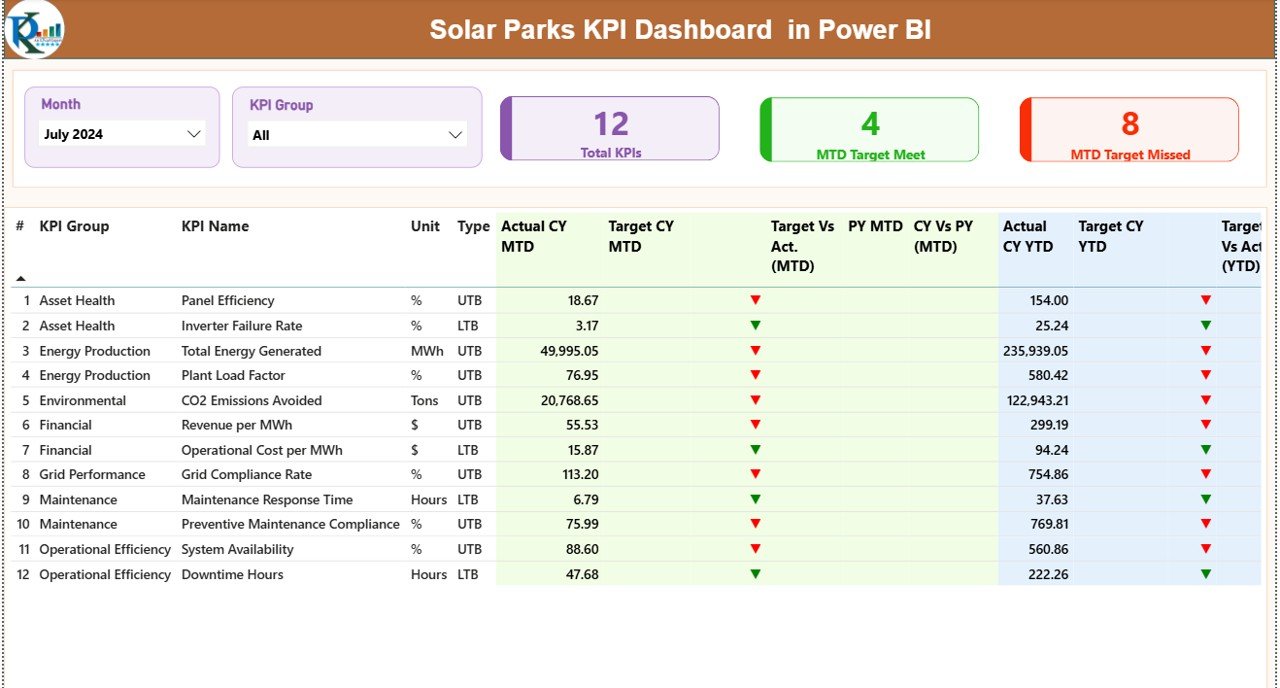Select the Total KPIs card

(611, 128)
